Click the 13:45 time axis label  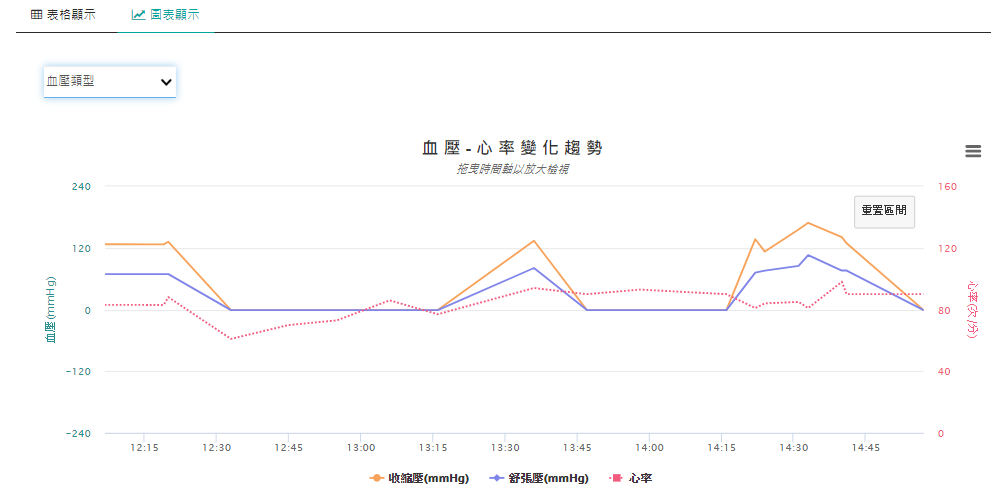coord(576,447)
